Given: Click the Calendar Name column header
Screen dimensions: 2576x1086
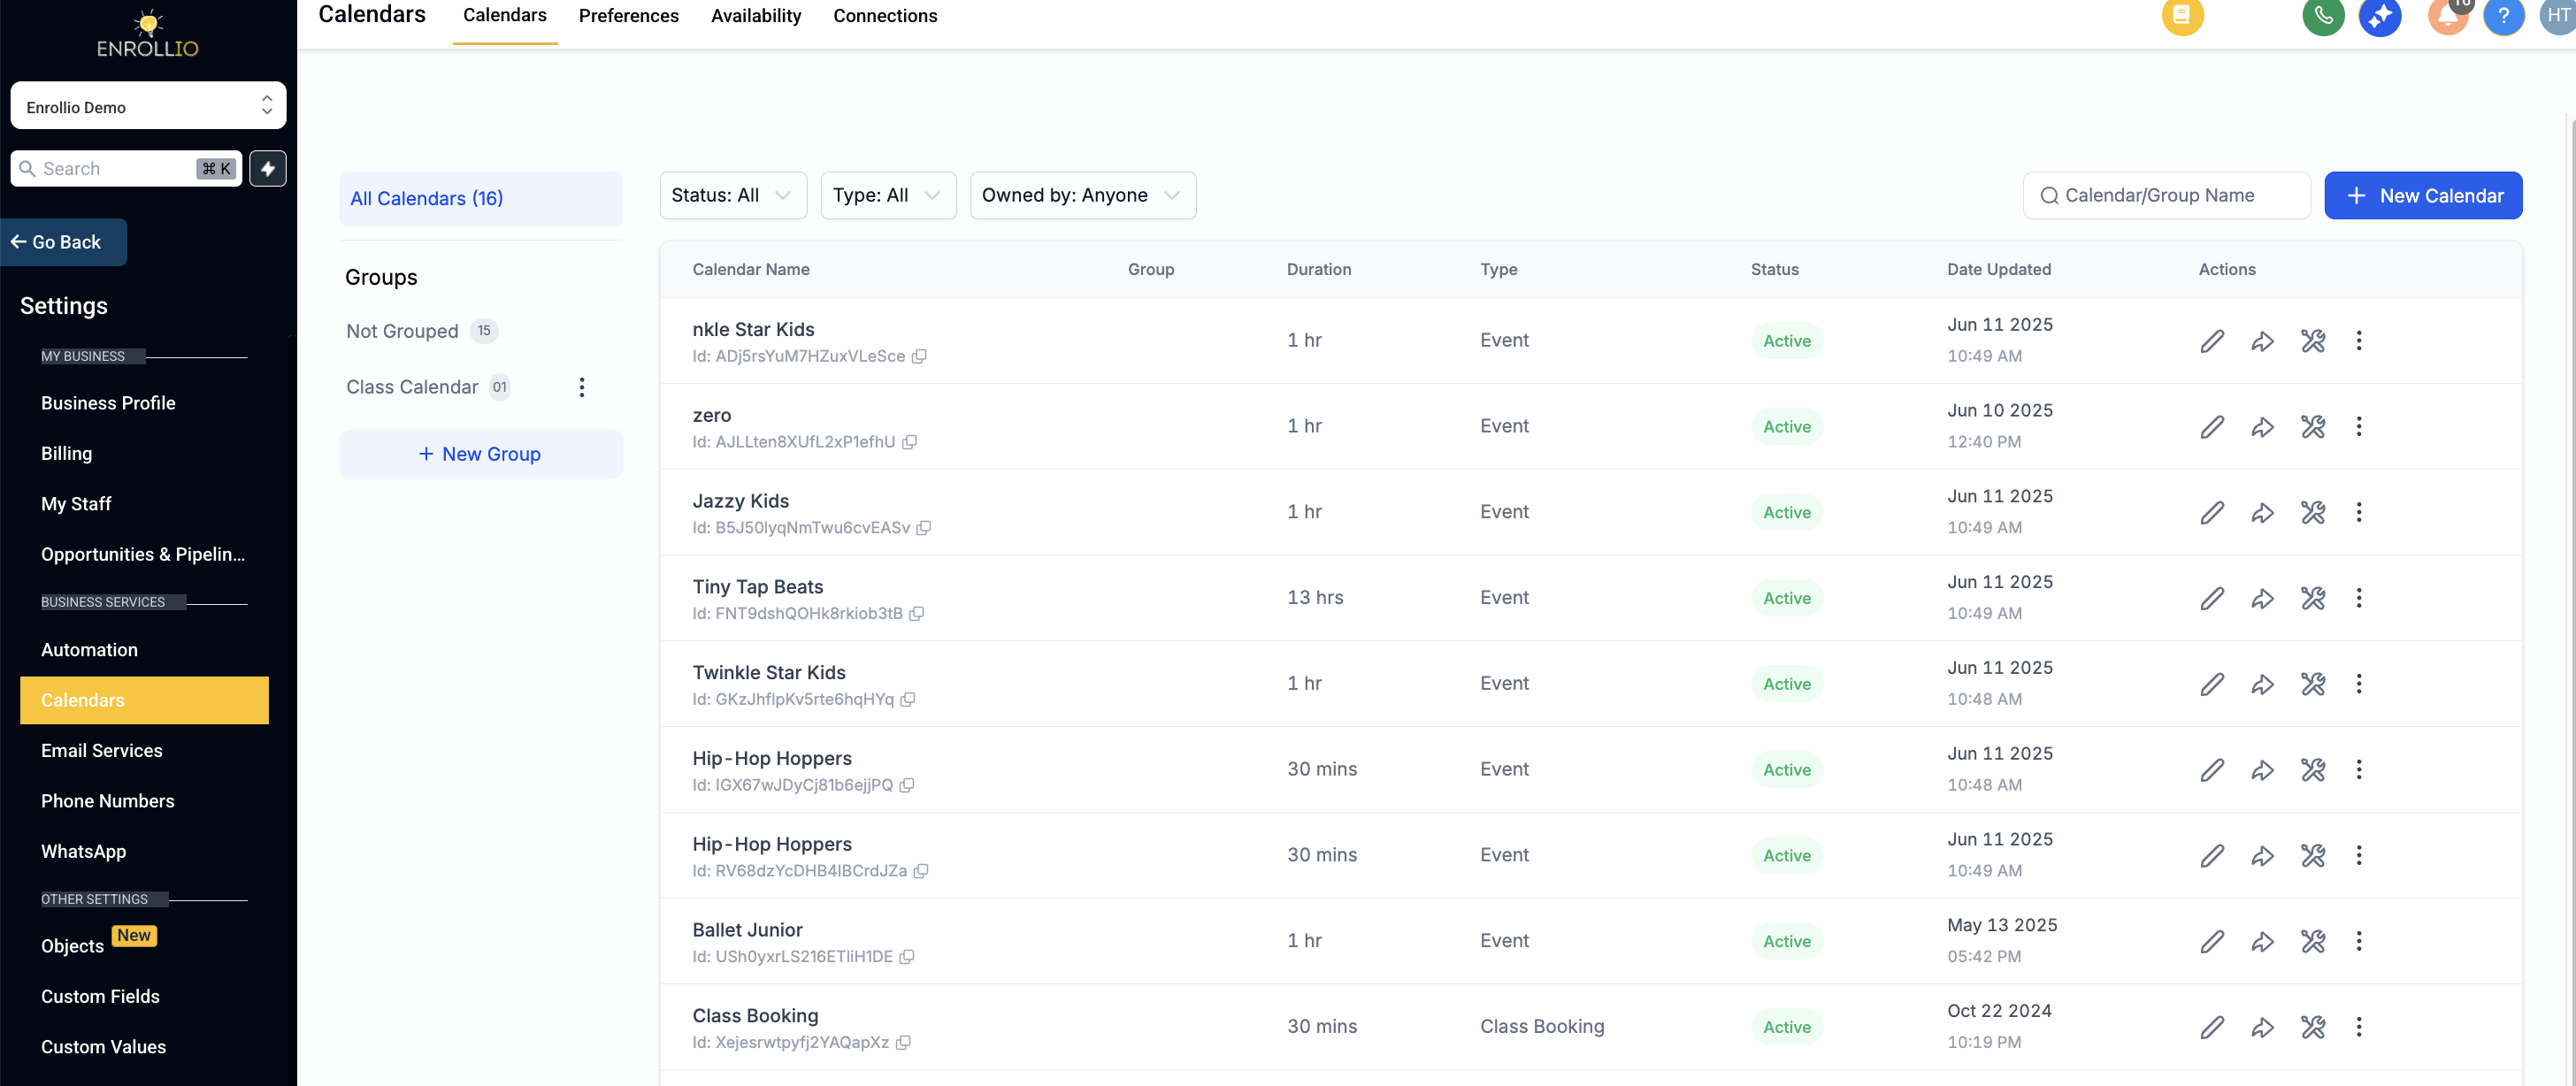Looking at the screenshot, I should click(750, 269).
